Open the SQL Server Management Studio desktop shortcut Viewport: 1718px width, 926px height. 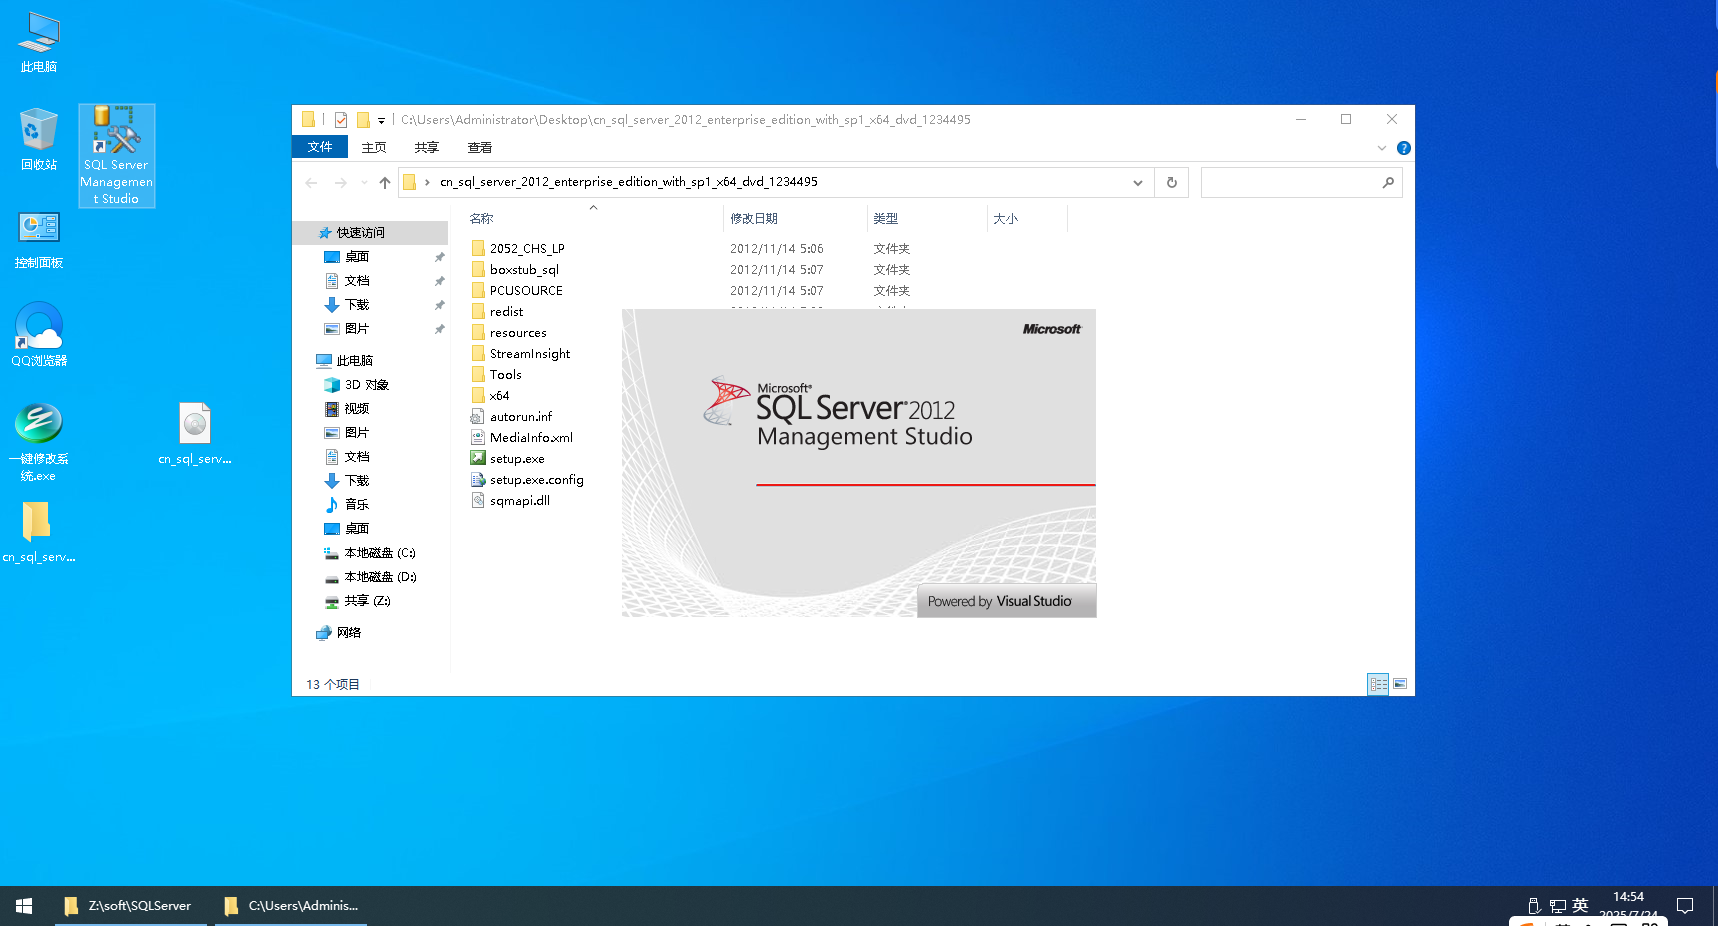coord(117,156)
